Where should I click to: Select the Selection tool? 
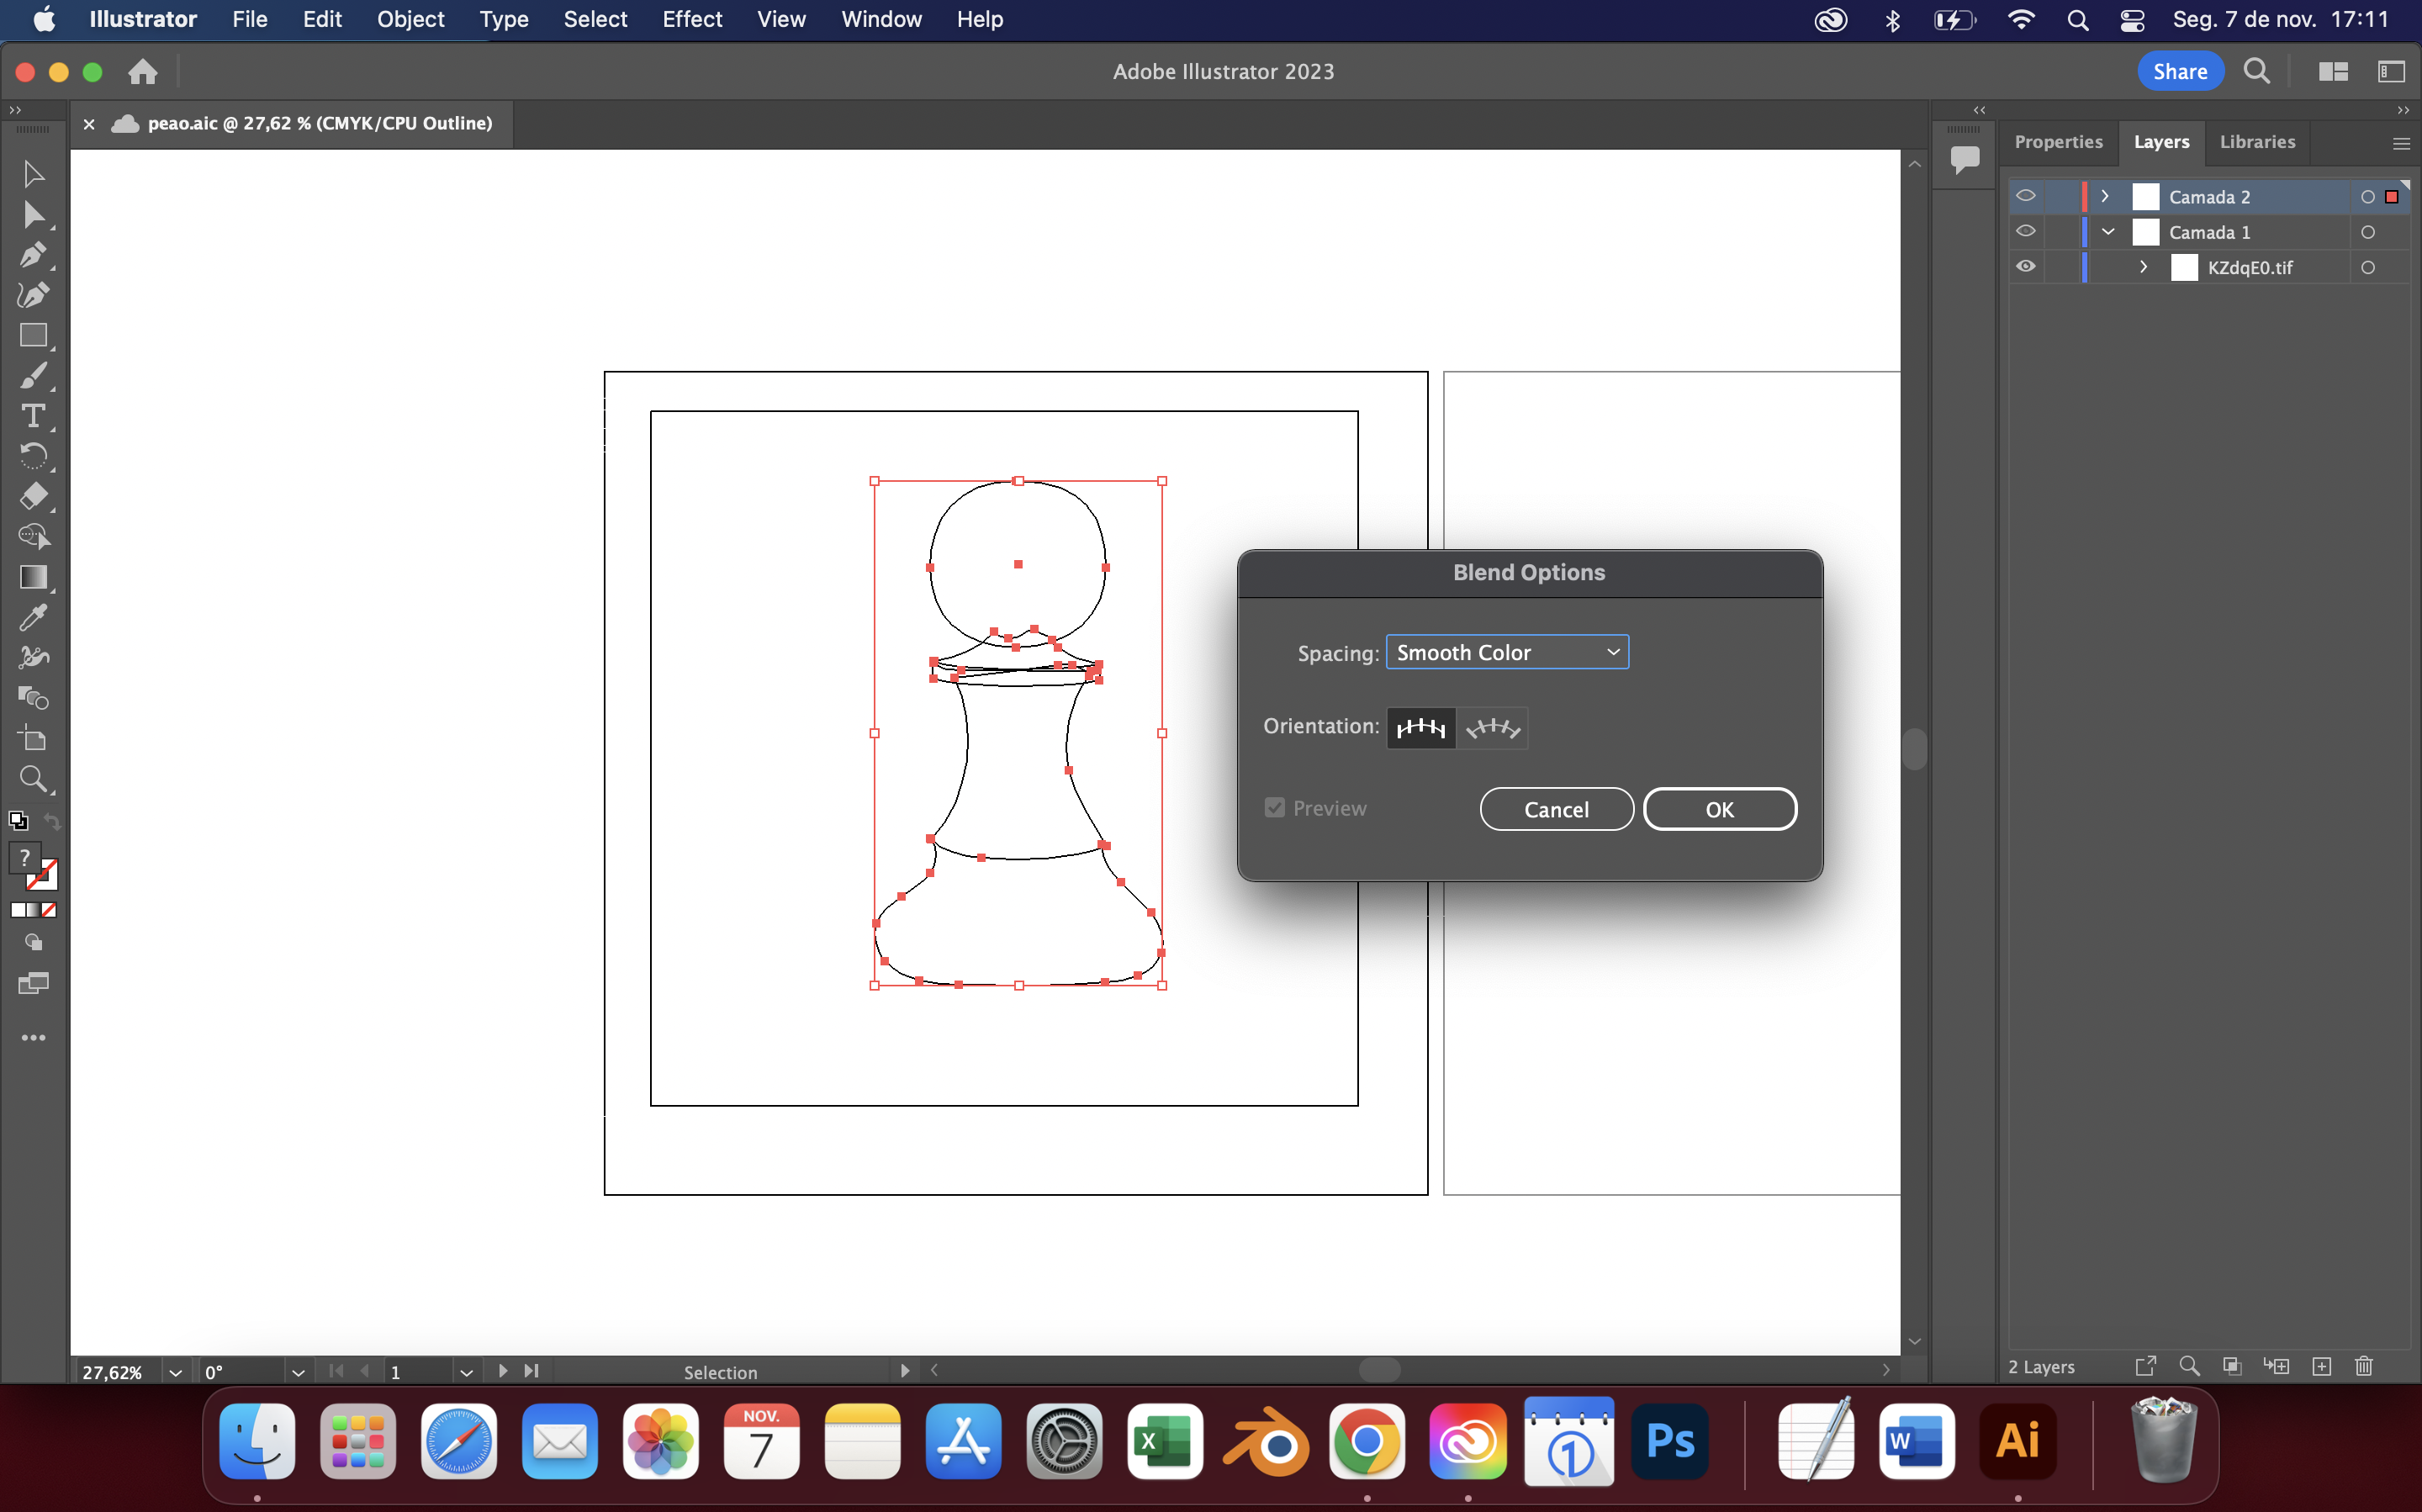33,173
